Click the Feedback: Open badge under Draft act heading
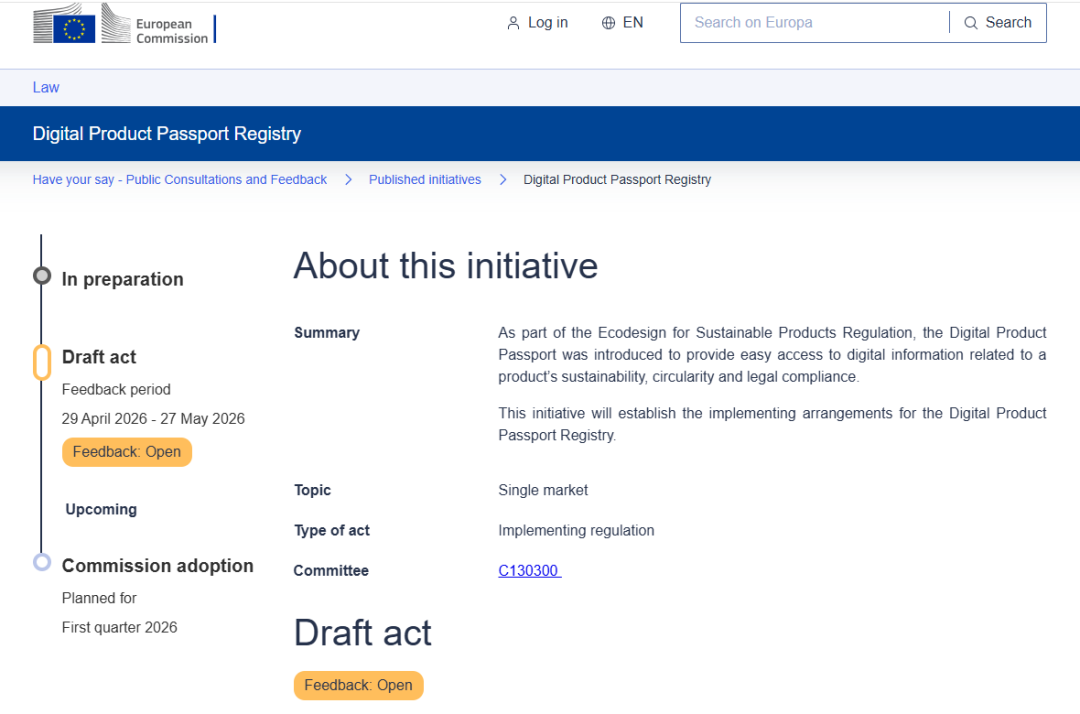The width and height of the screenshot is (1080, 714). (358, 685)
